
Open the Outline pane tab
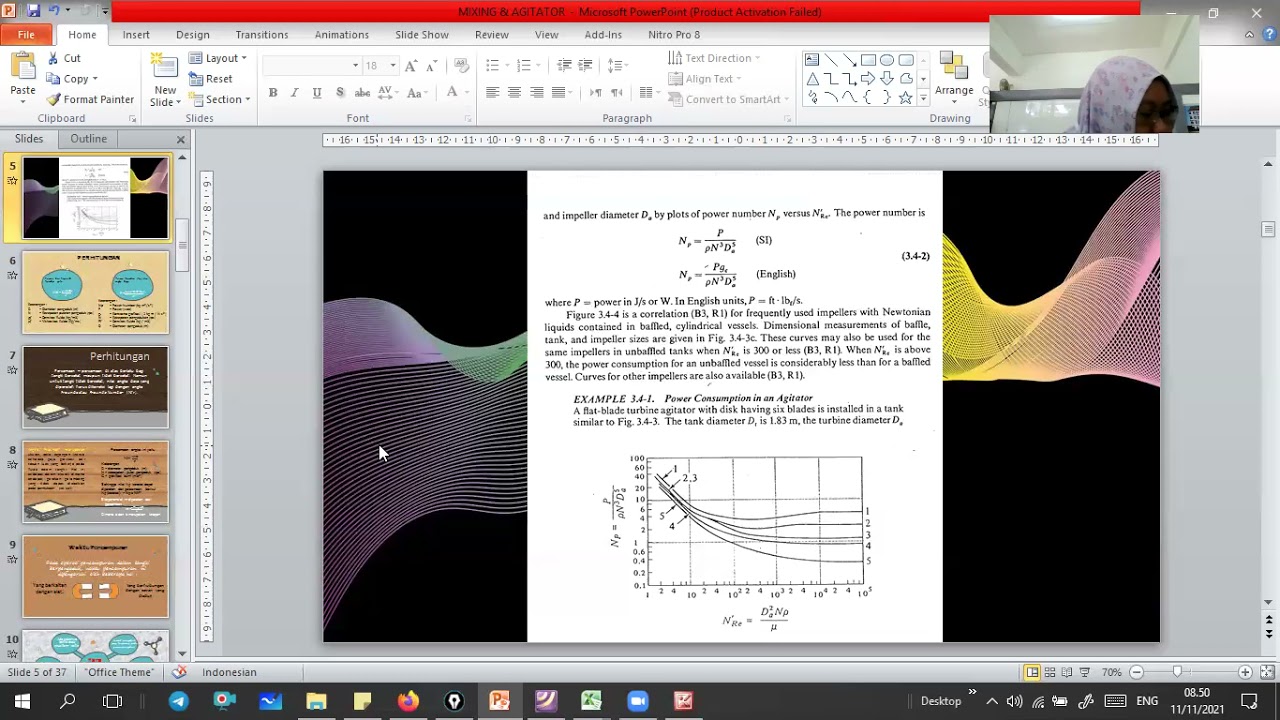tap(88, 139)
